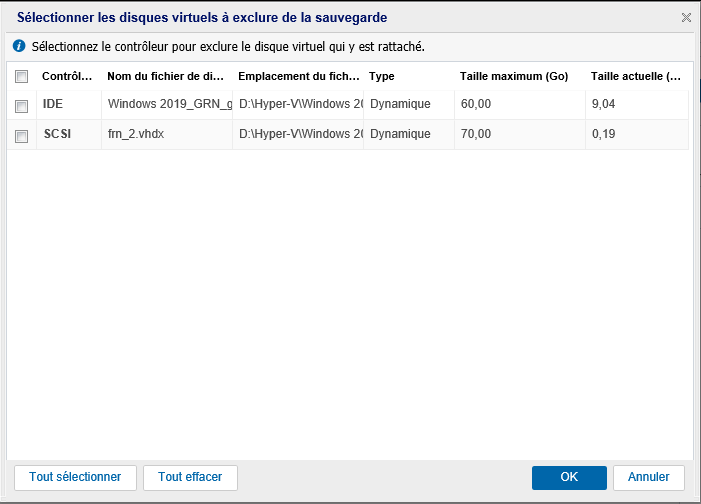Toggle the select-all checkbox in table header

coord(21,76)
